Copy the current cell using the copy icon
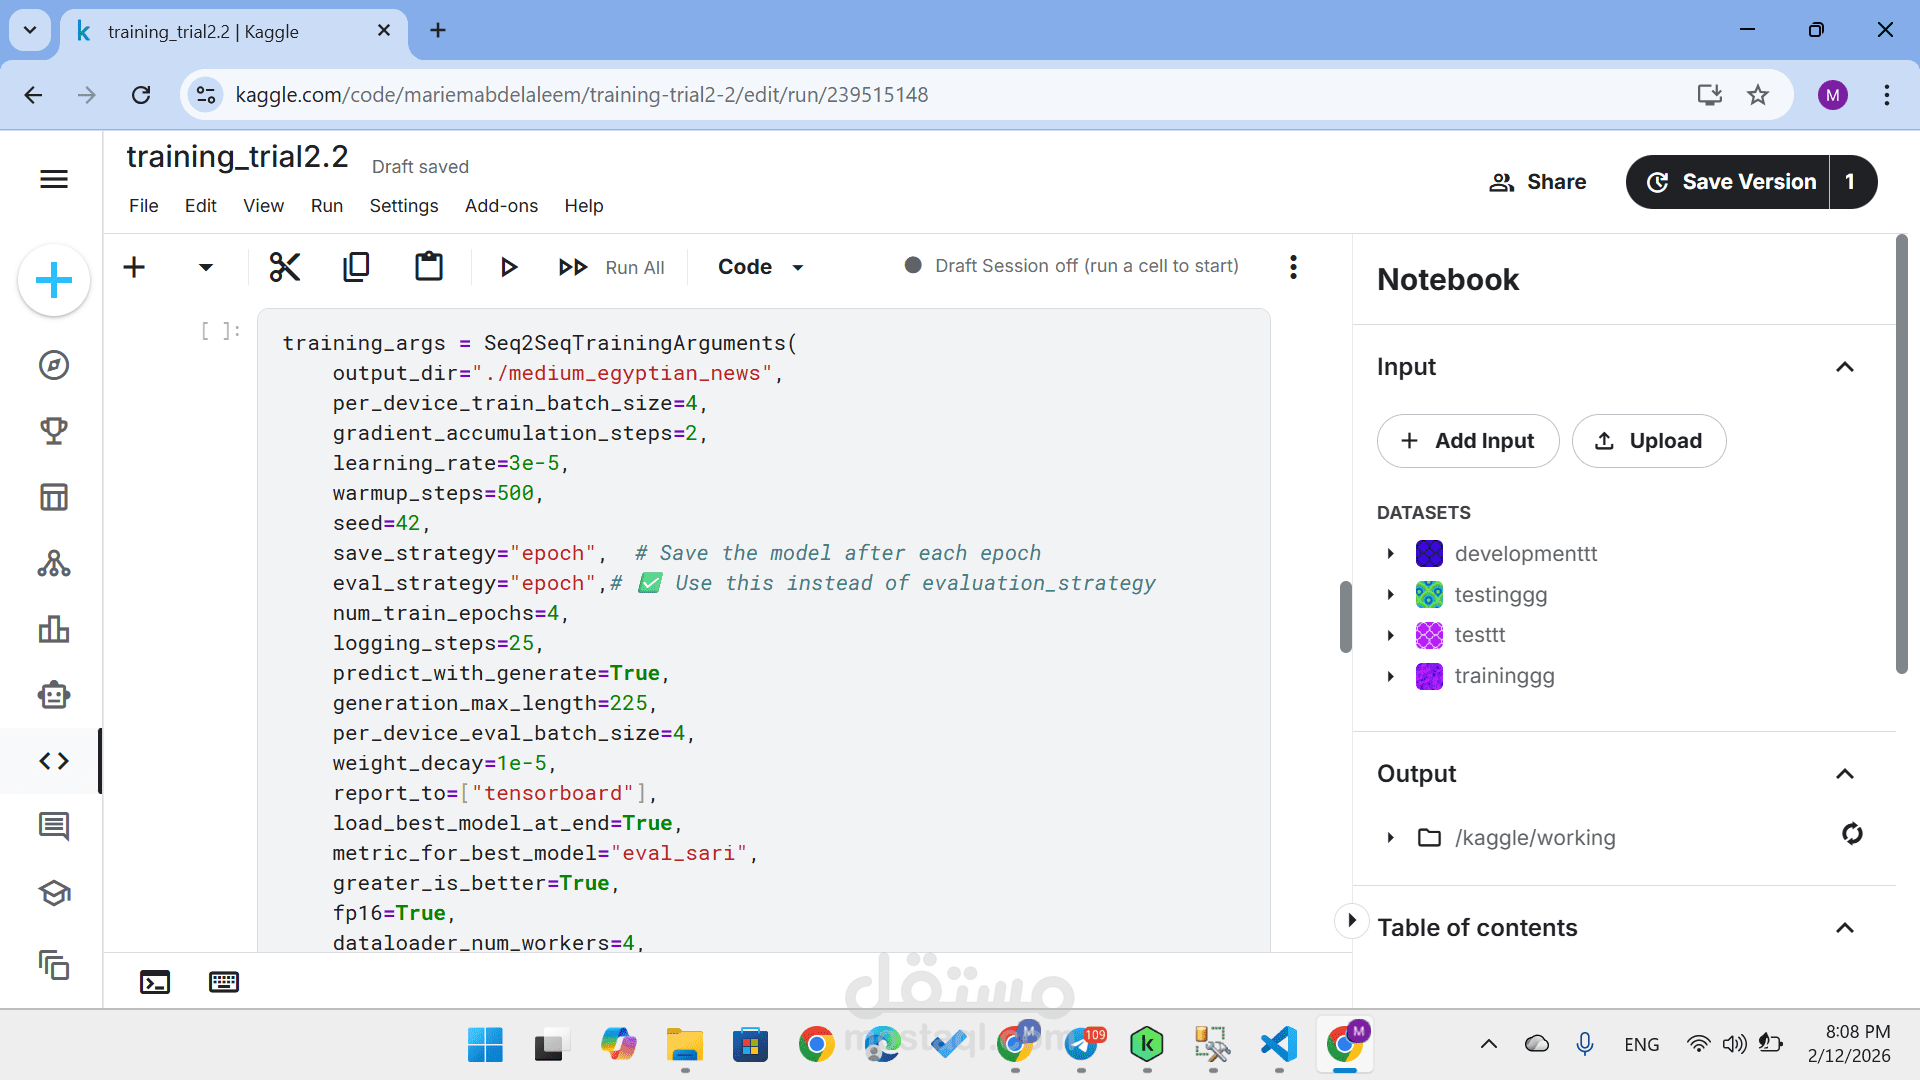 click(x=356, y=266)
